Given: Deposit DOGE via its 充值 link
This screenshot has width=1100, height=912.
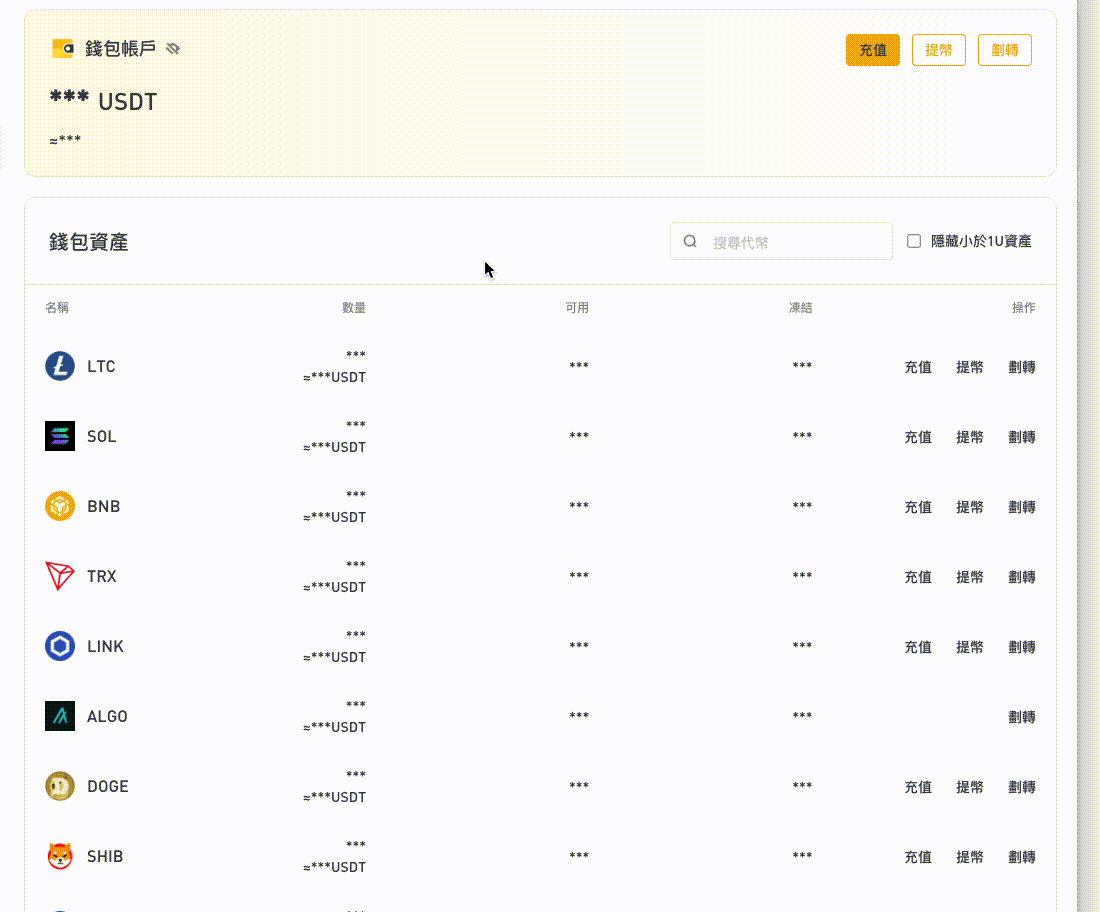Looking at the screenshot, I should [918, 787].
